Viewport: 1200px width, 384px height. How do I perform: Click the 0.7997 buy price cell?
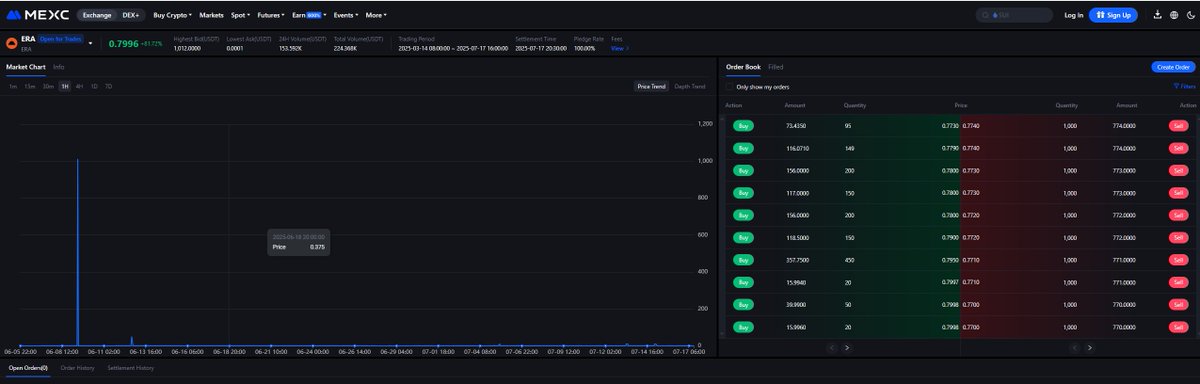[x=949, y=282]
